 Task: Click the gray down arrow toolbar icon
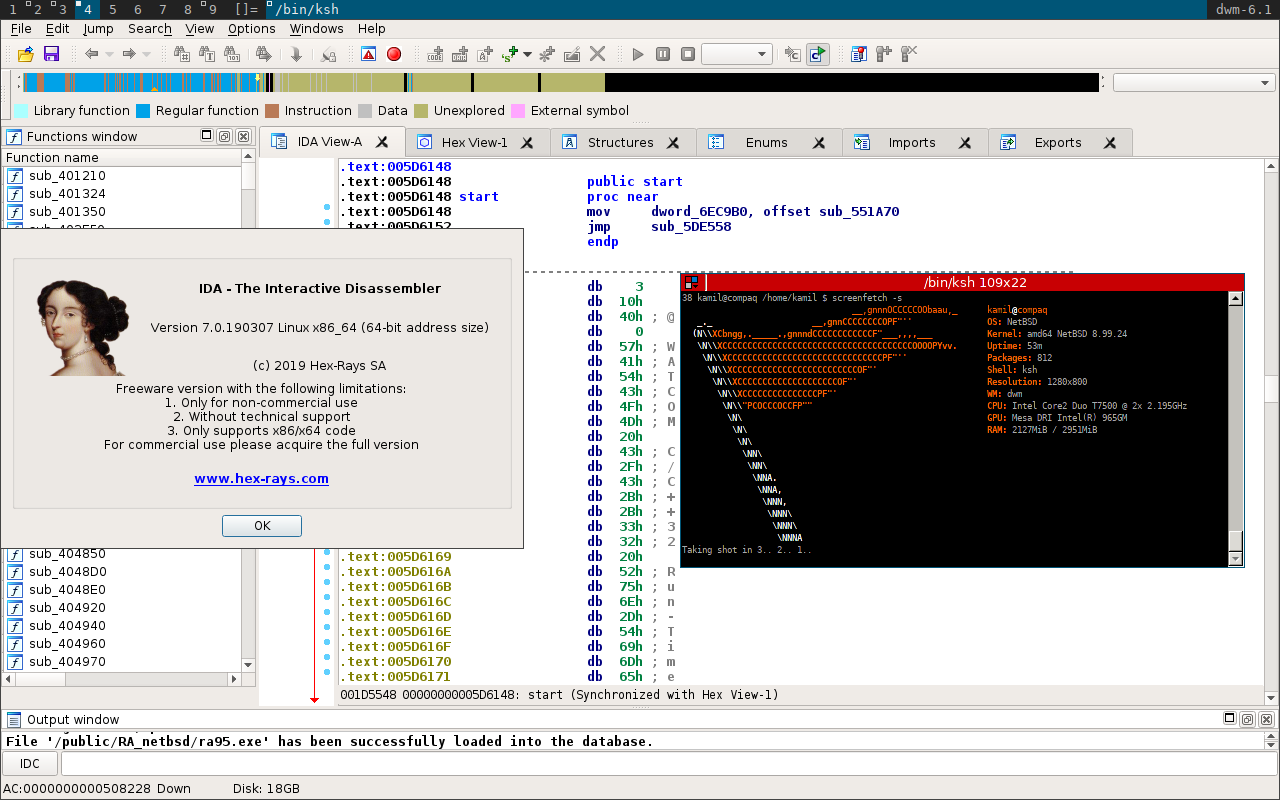click(296, 54)
